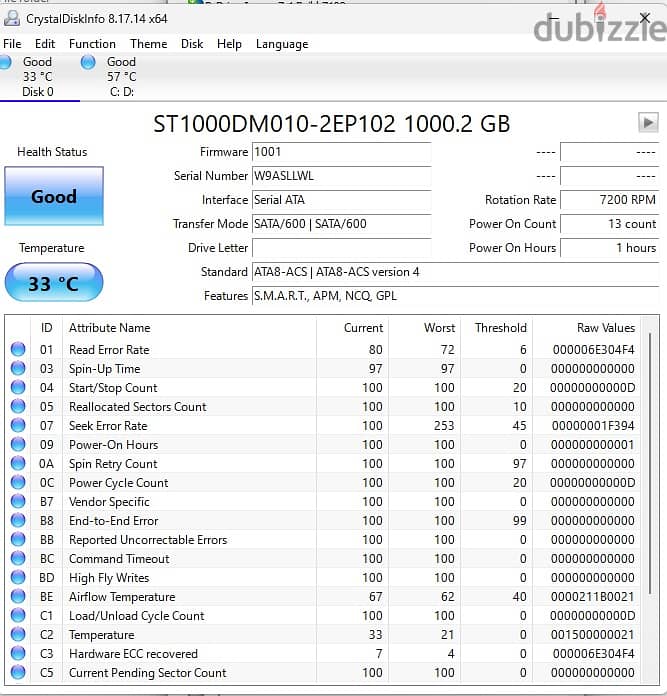Open the Edit menu
Screen dimensions: 667x696
pos(45,44)
